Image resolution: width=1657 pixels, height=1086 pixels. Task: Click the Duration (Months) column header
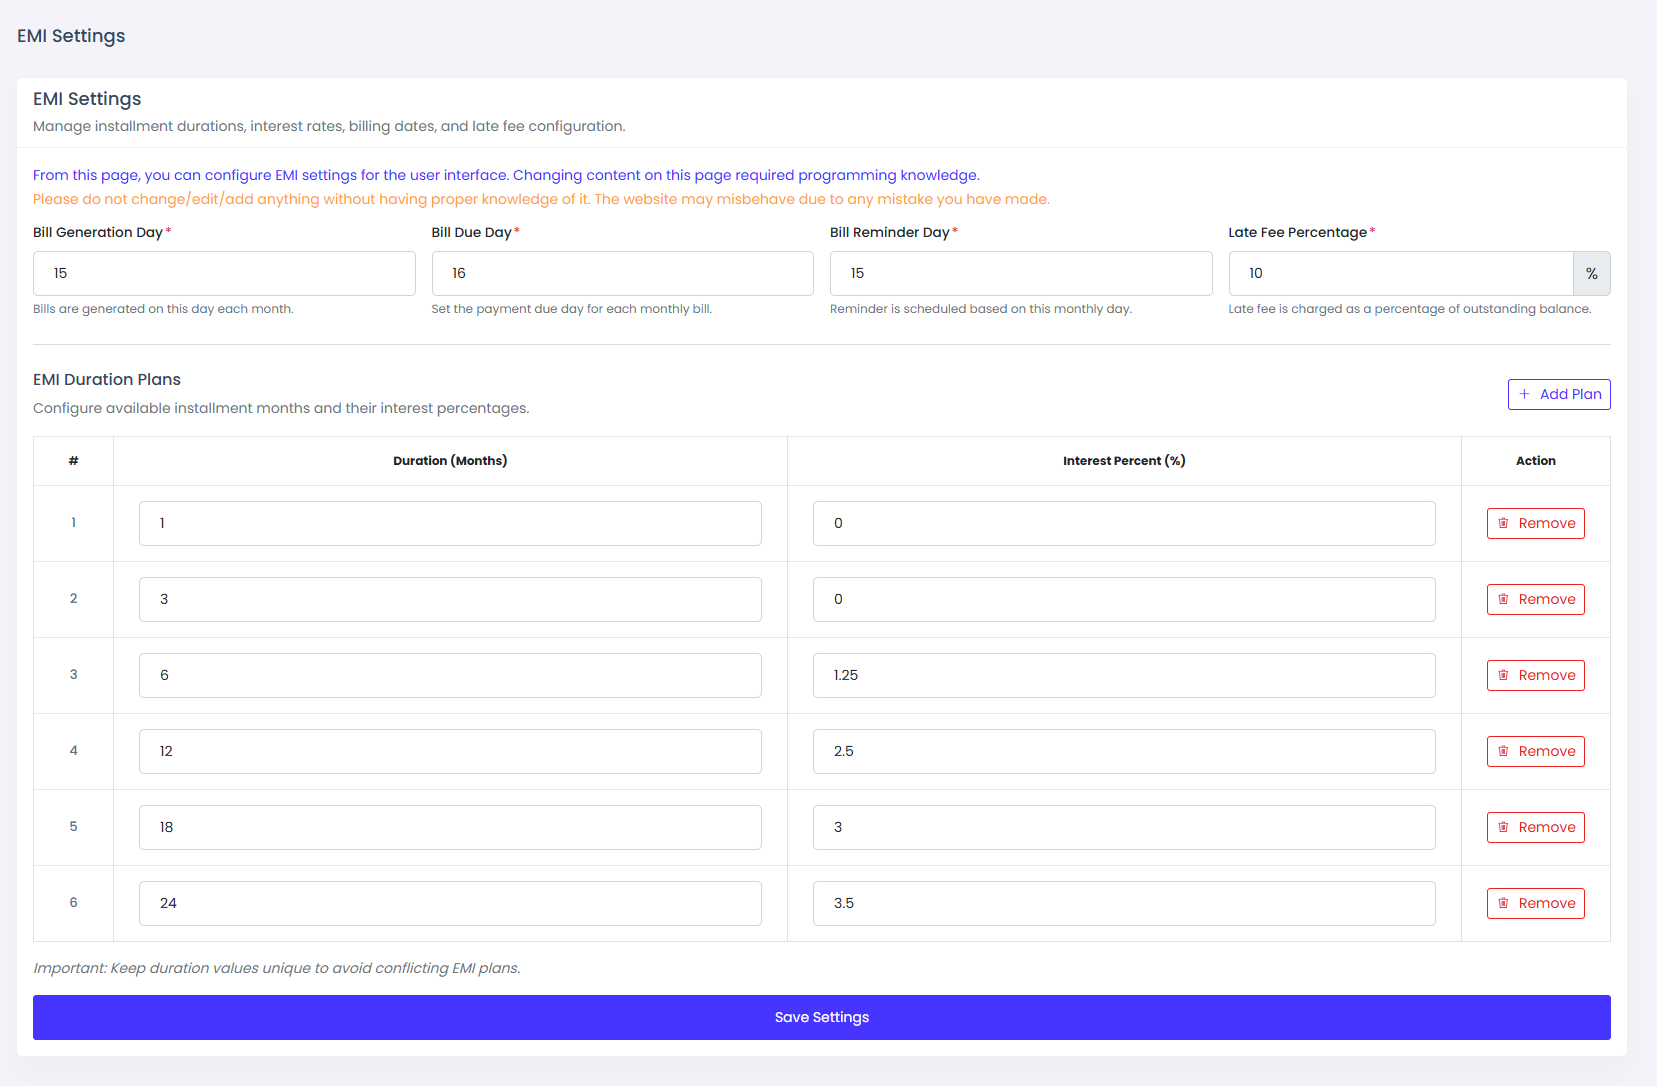tap(450, 461)
